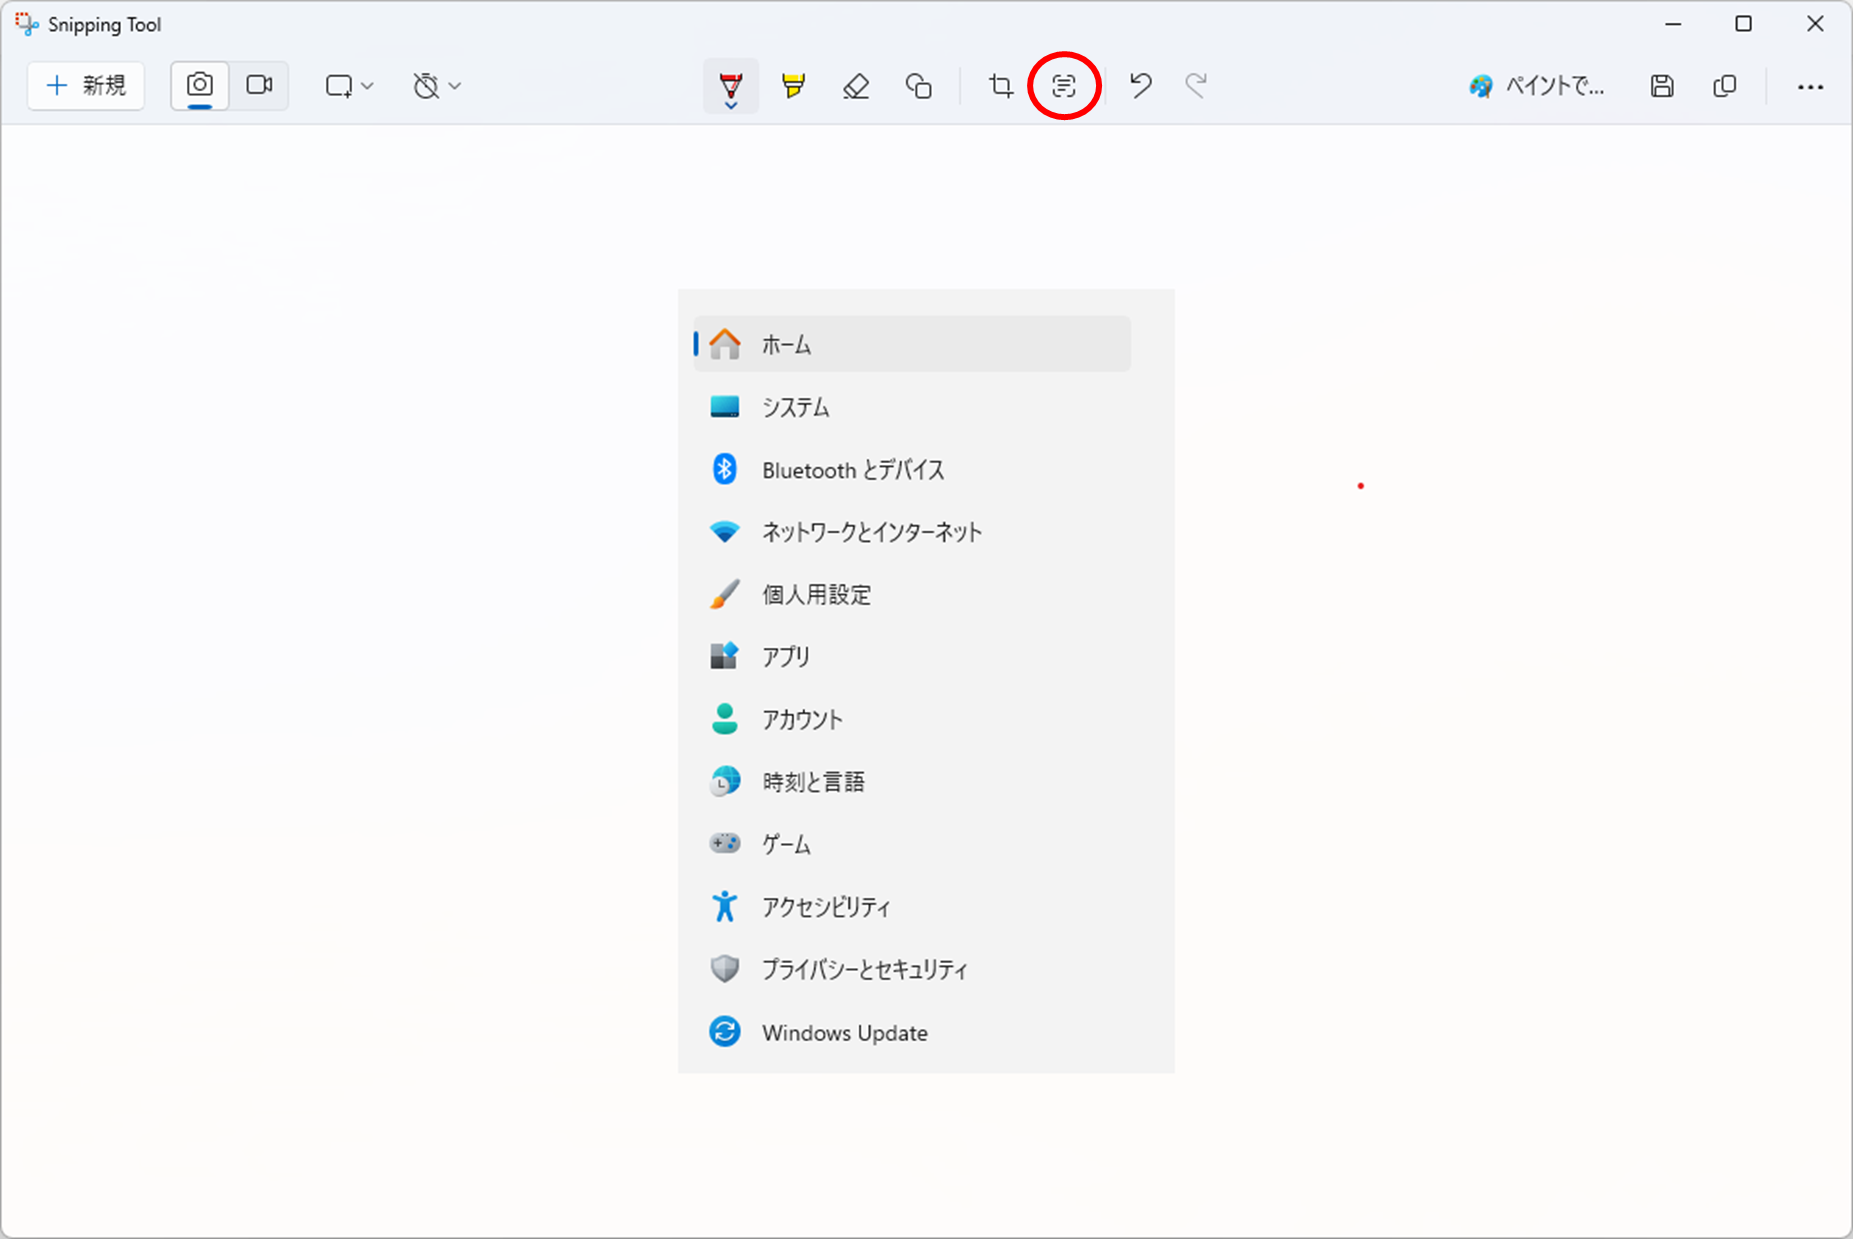Copy the snip to clipboard

coord(1725,86)
